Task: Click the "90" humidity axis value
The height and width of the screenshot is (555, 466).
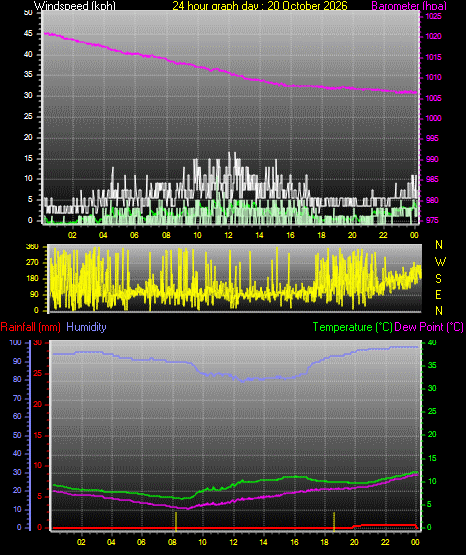Action: pyautogui.click(x=17, y=361)
